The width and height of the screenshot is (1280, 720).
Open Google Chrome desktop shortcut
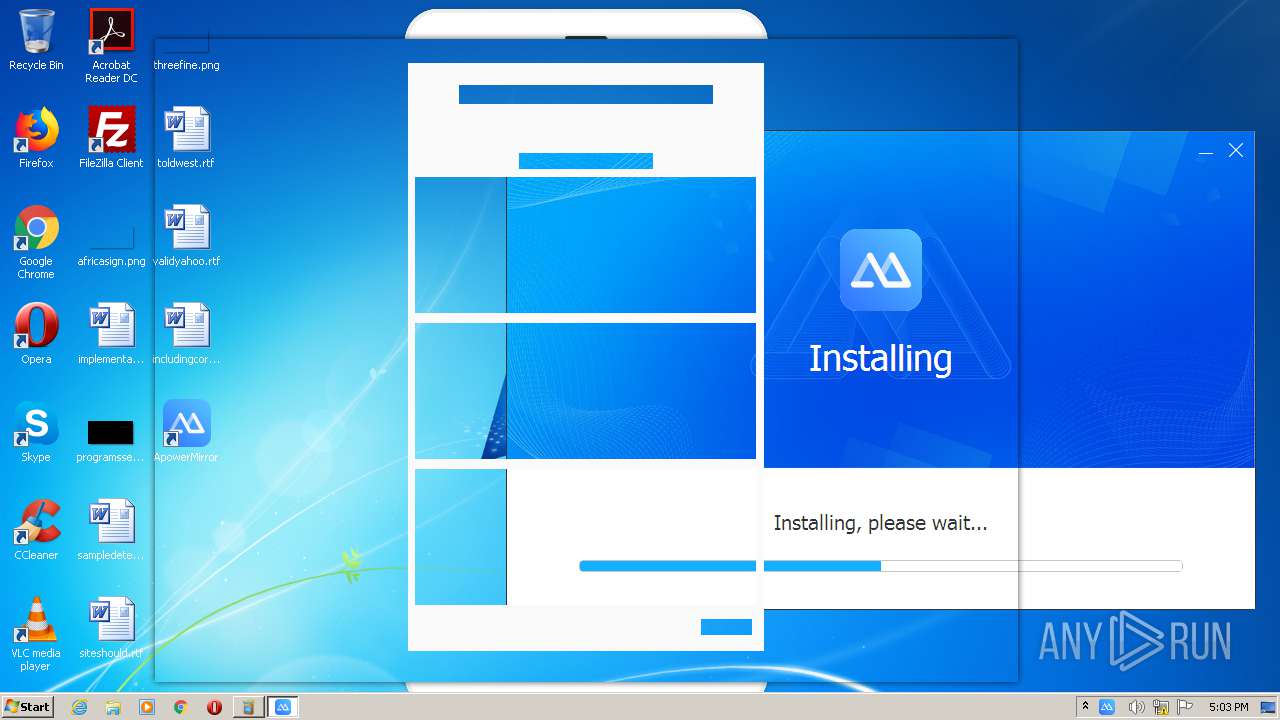click(x=36, y=242)
